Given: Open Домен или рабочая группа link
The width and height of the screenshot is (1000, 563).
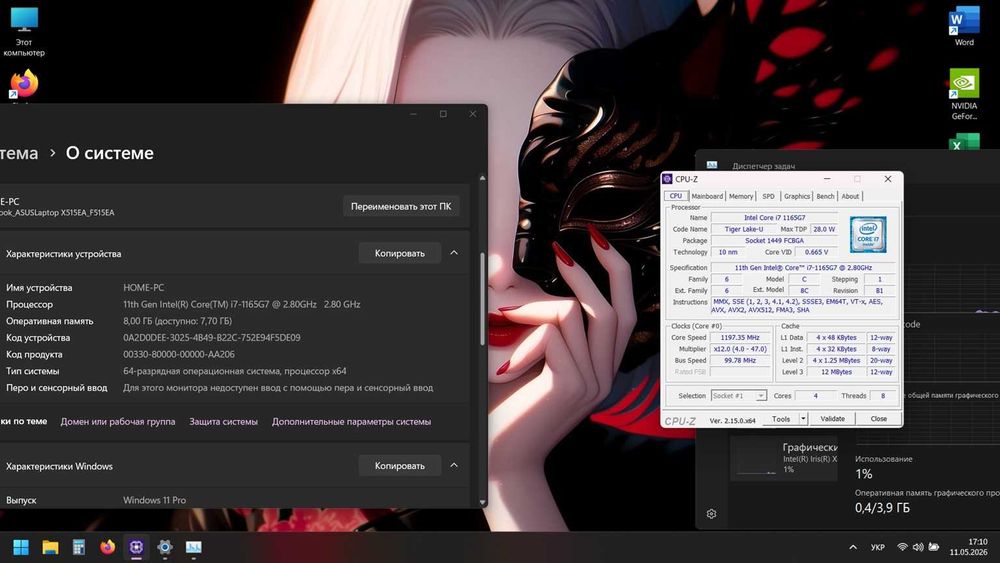Looking at the screenshot, I should click(118, 421).
